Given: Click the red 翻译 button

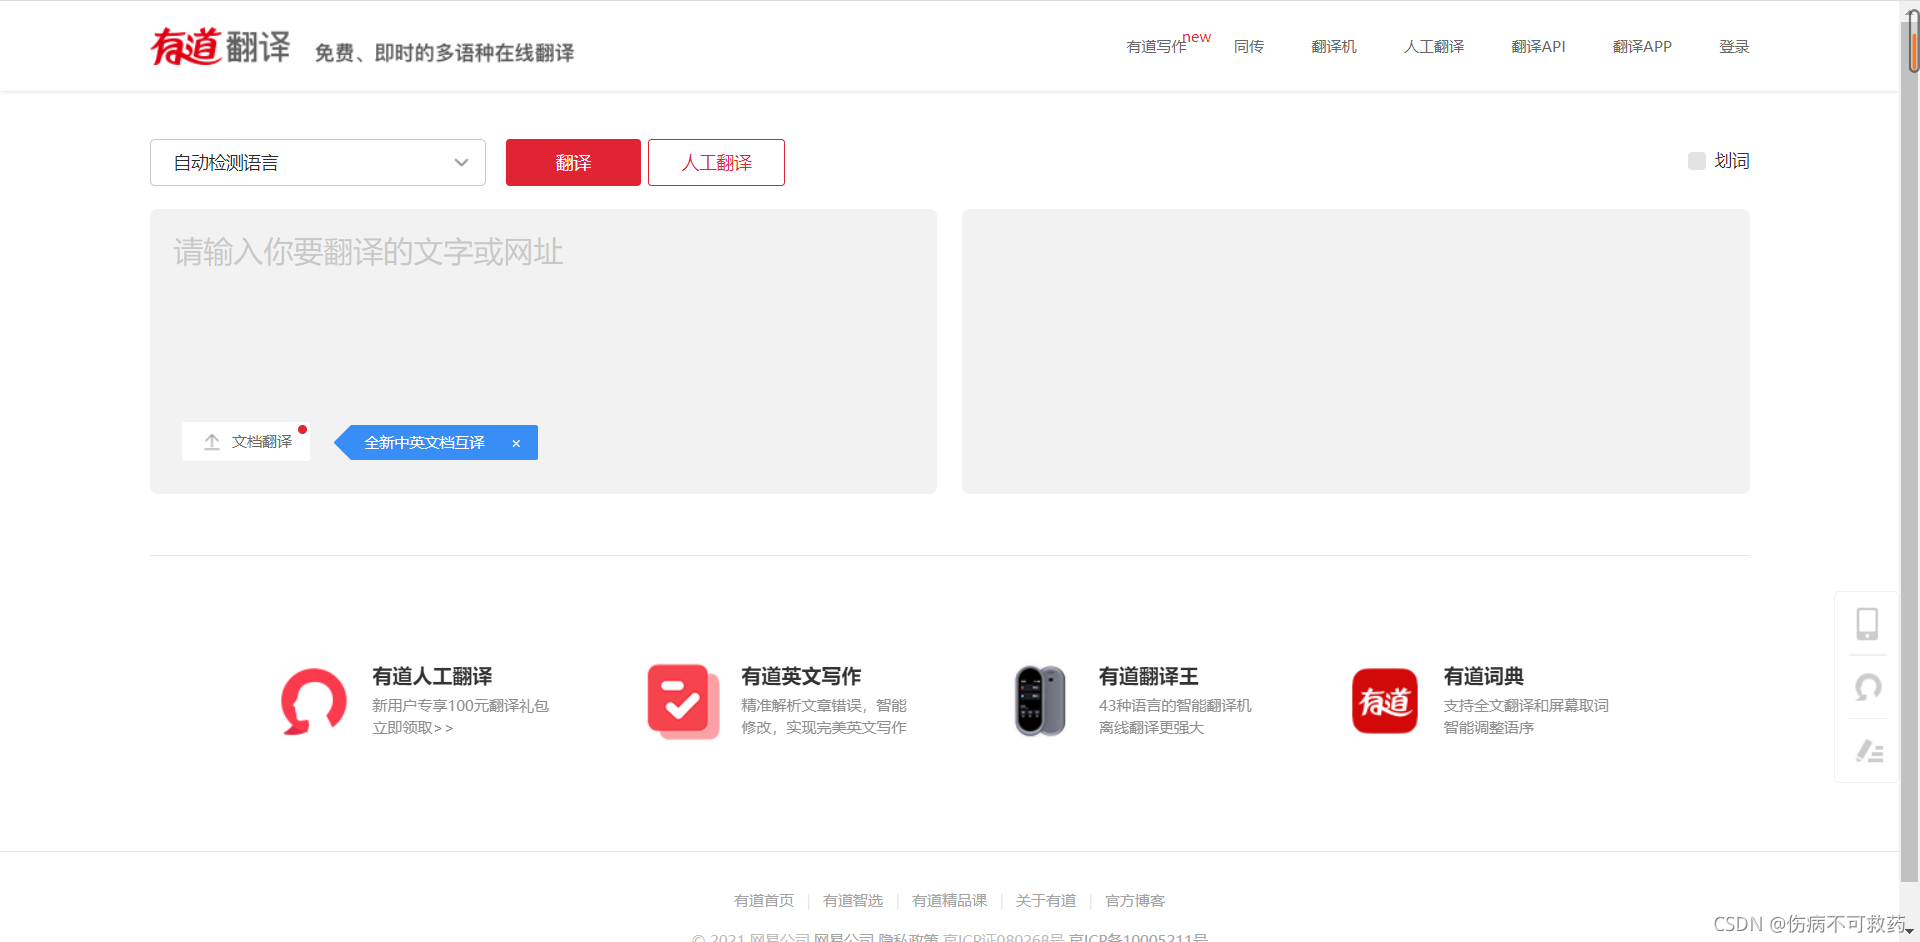Looking at the screenshot, I should [573, 162].
